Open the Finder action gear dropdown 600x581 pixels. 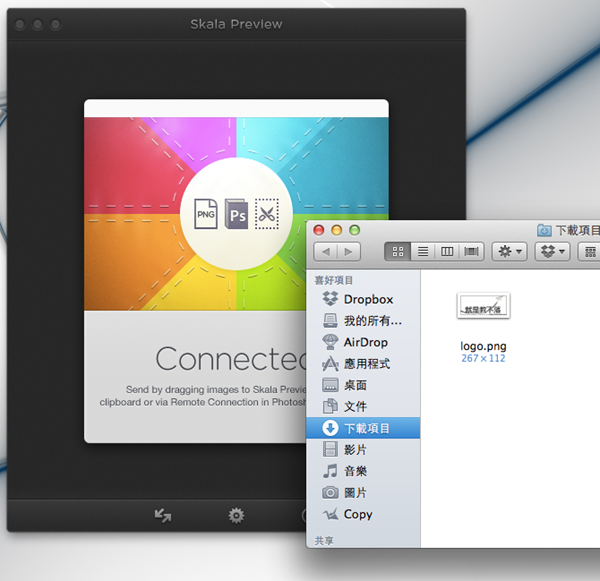coord(510,251)
